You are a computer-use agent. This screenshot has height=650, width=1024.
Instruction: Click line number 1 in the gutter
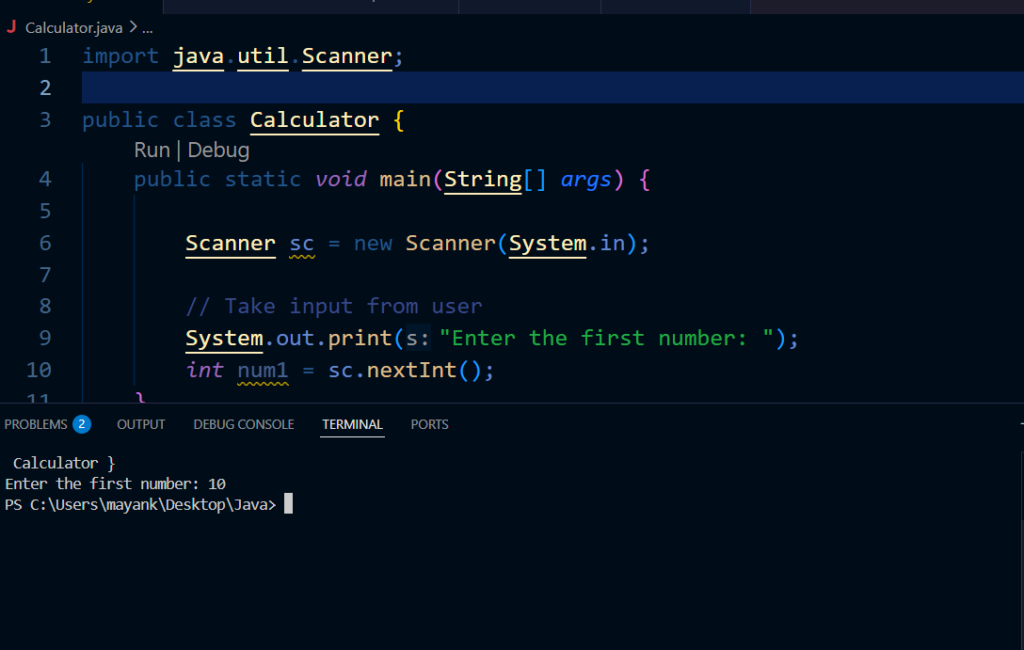pos(45,56)
